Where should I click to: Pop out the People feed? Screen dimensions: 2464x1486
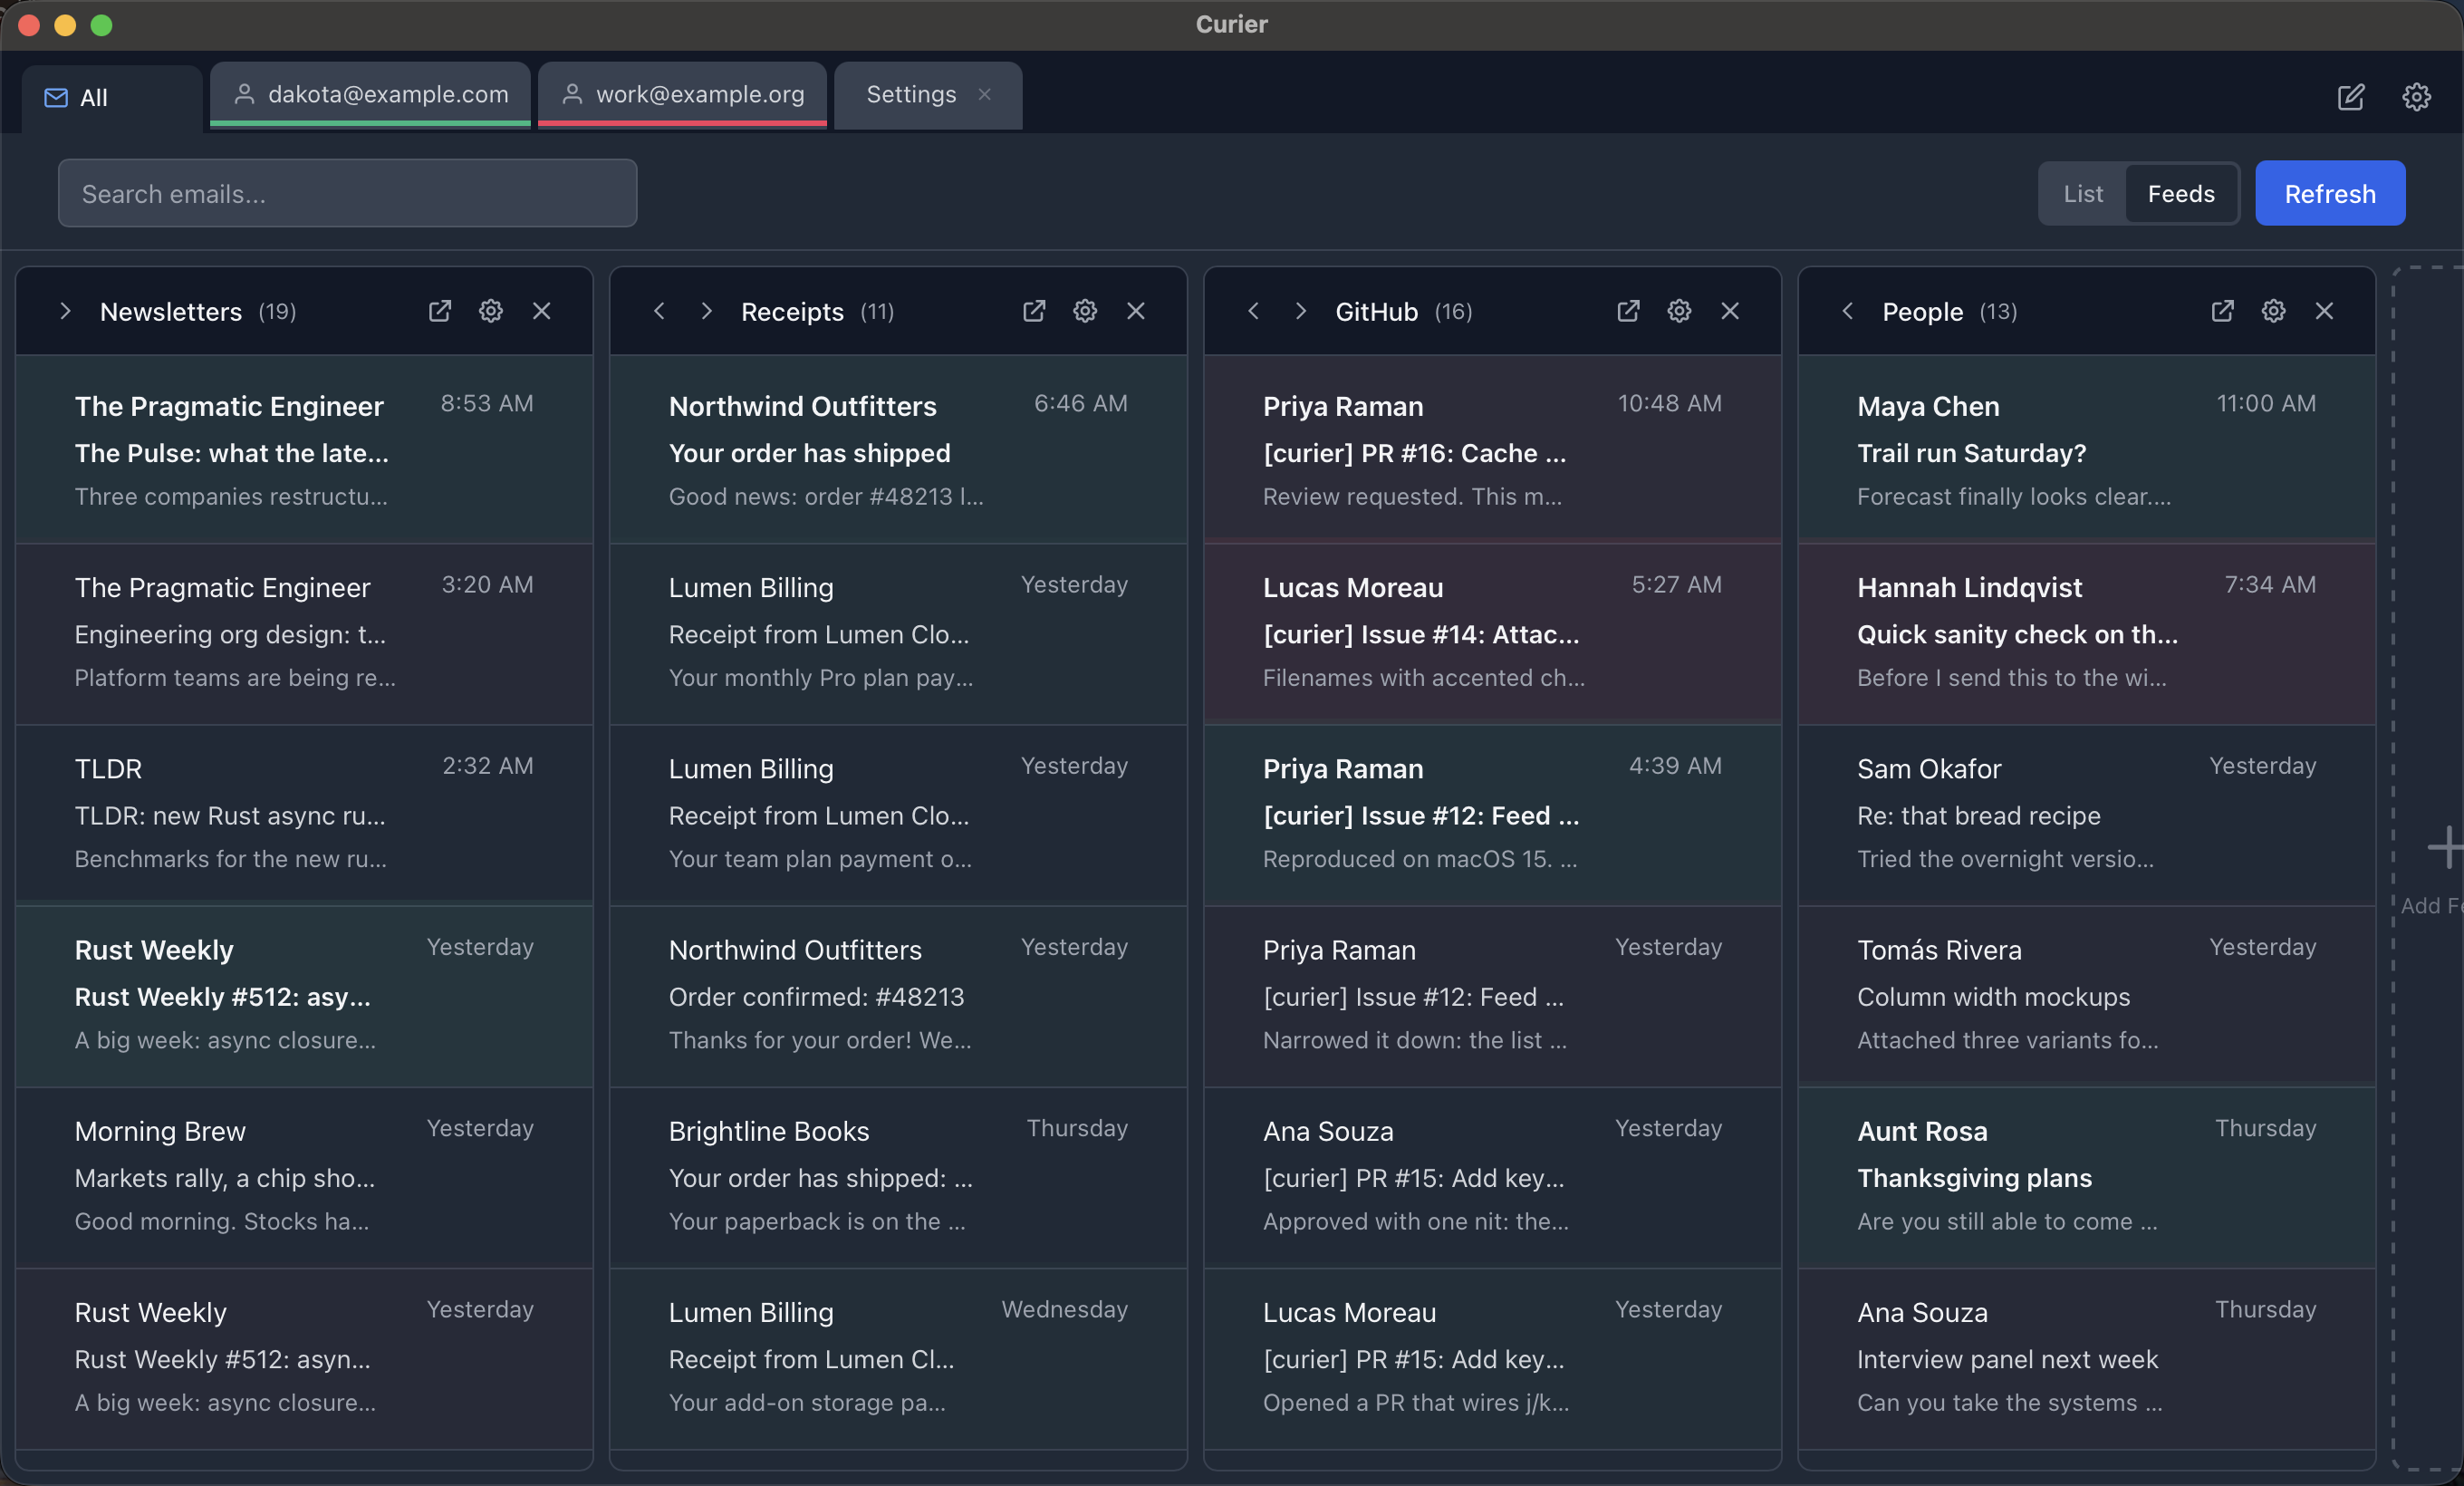(2222, 311)
